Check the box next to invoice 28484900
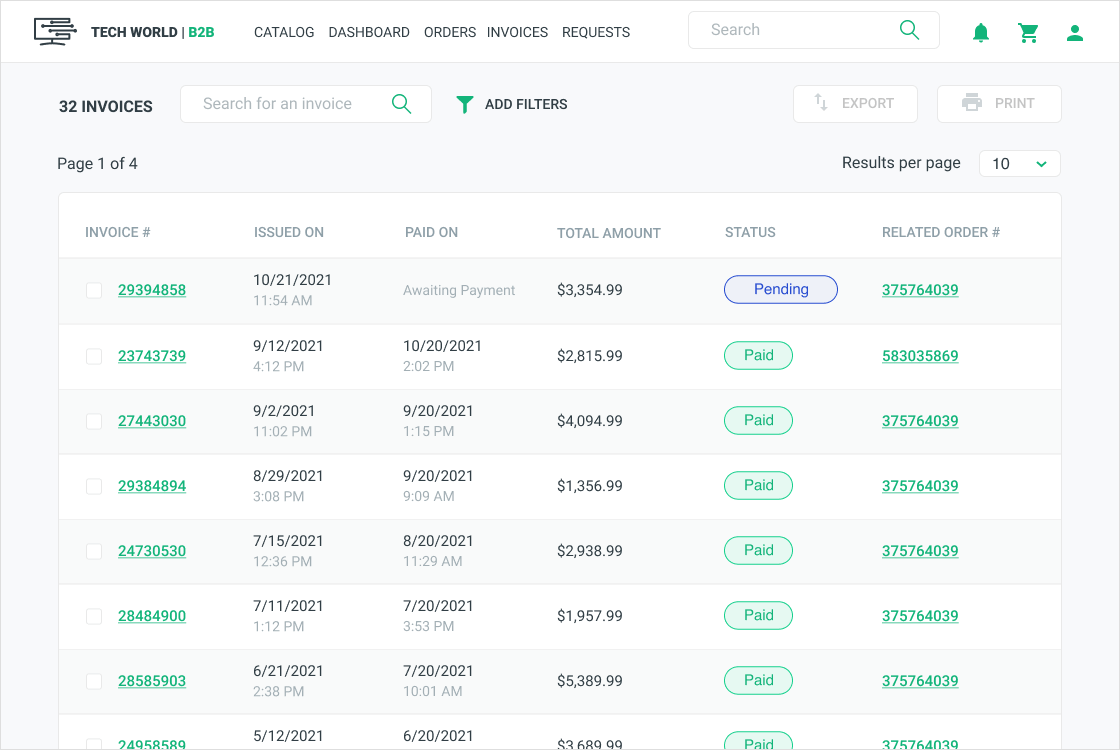 [x=94, y=616]
